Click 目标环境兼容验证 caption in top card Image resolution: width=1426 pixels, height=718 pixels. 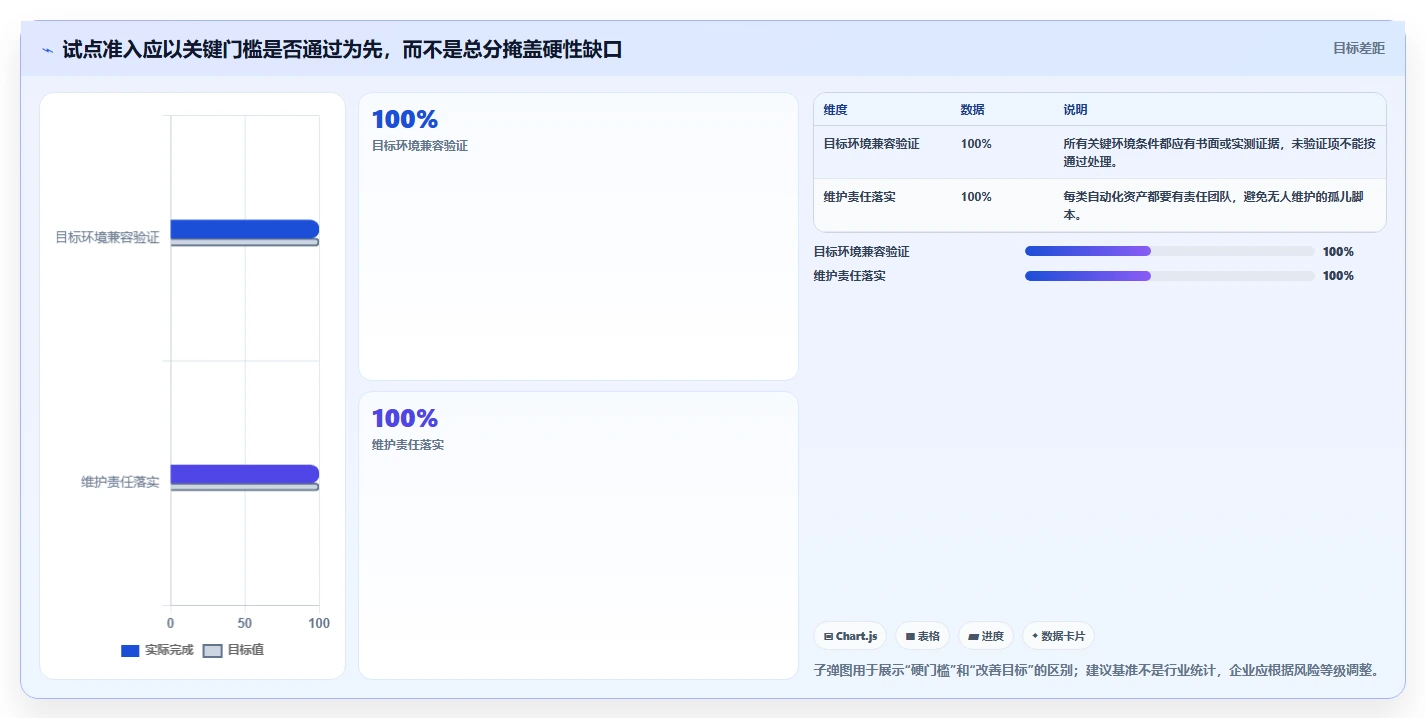tap(420, 145)
